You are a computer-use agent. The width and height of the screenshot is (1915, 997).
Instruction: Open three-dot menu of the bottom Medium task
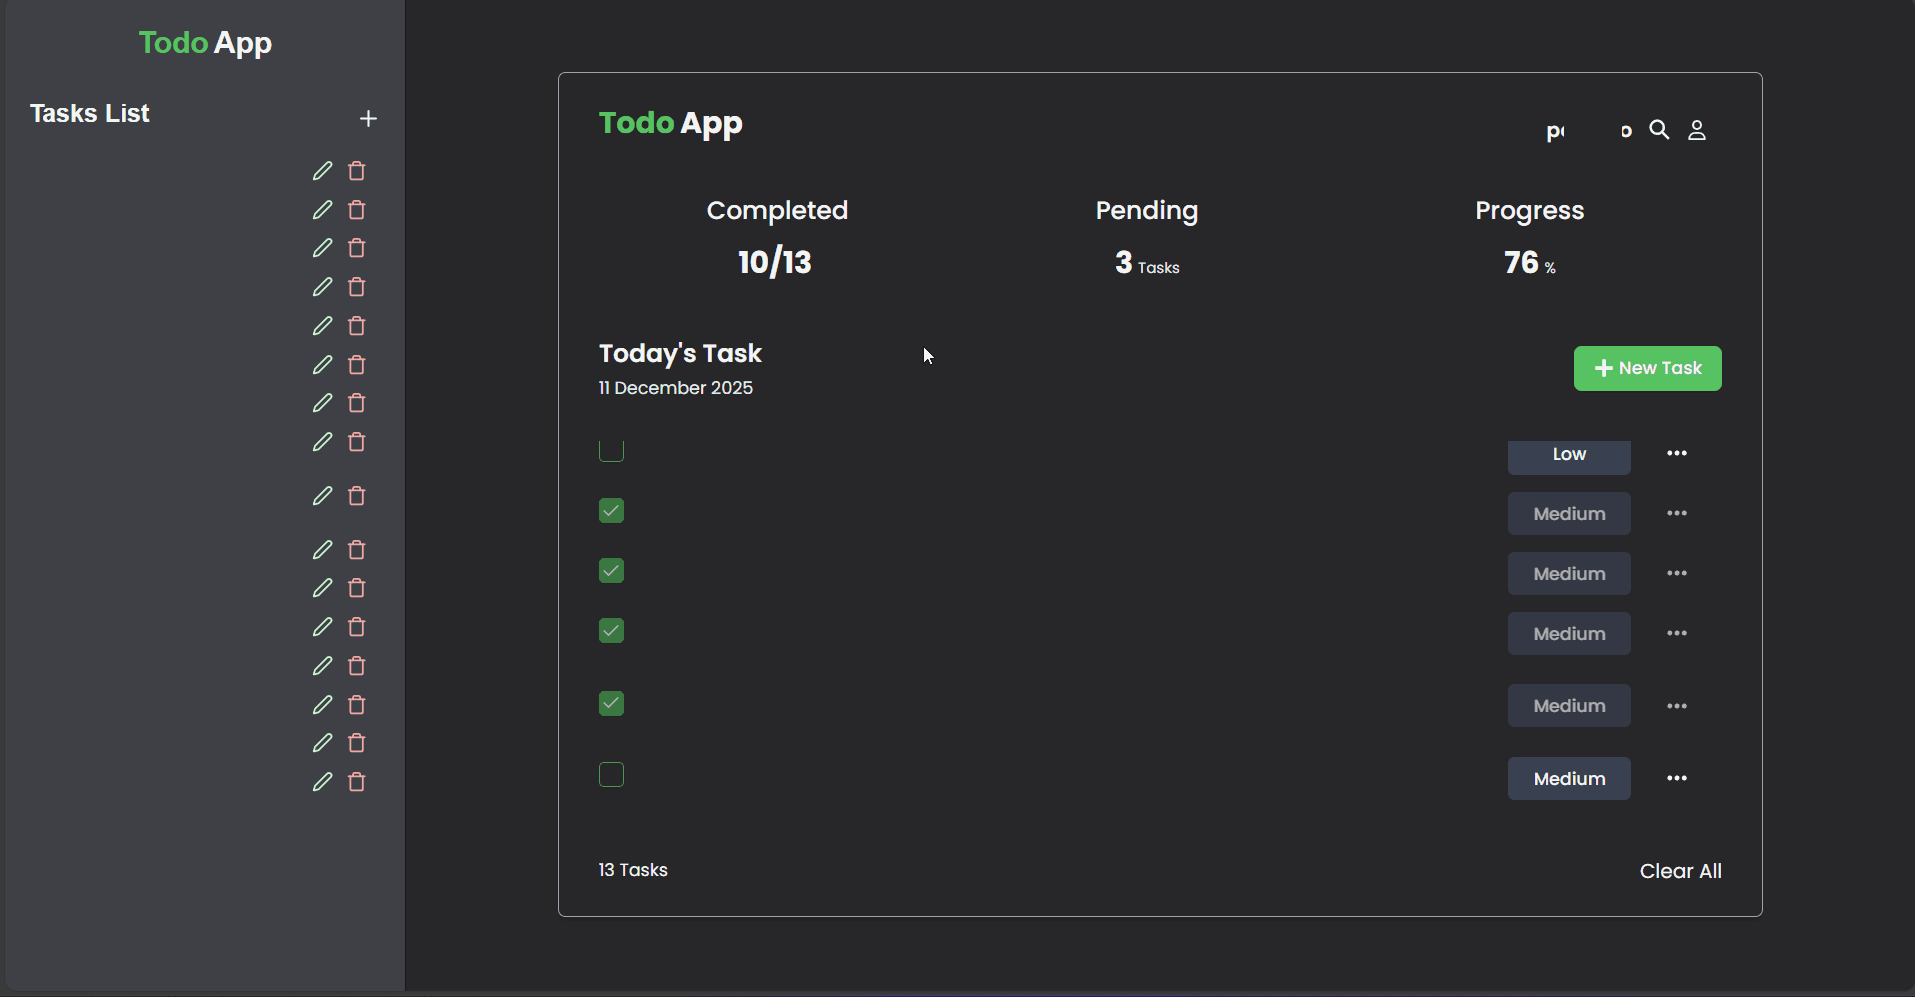1677,778
